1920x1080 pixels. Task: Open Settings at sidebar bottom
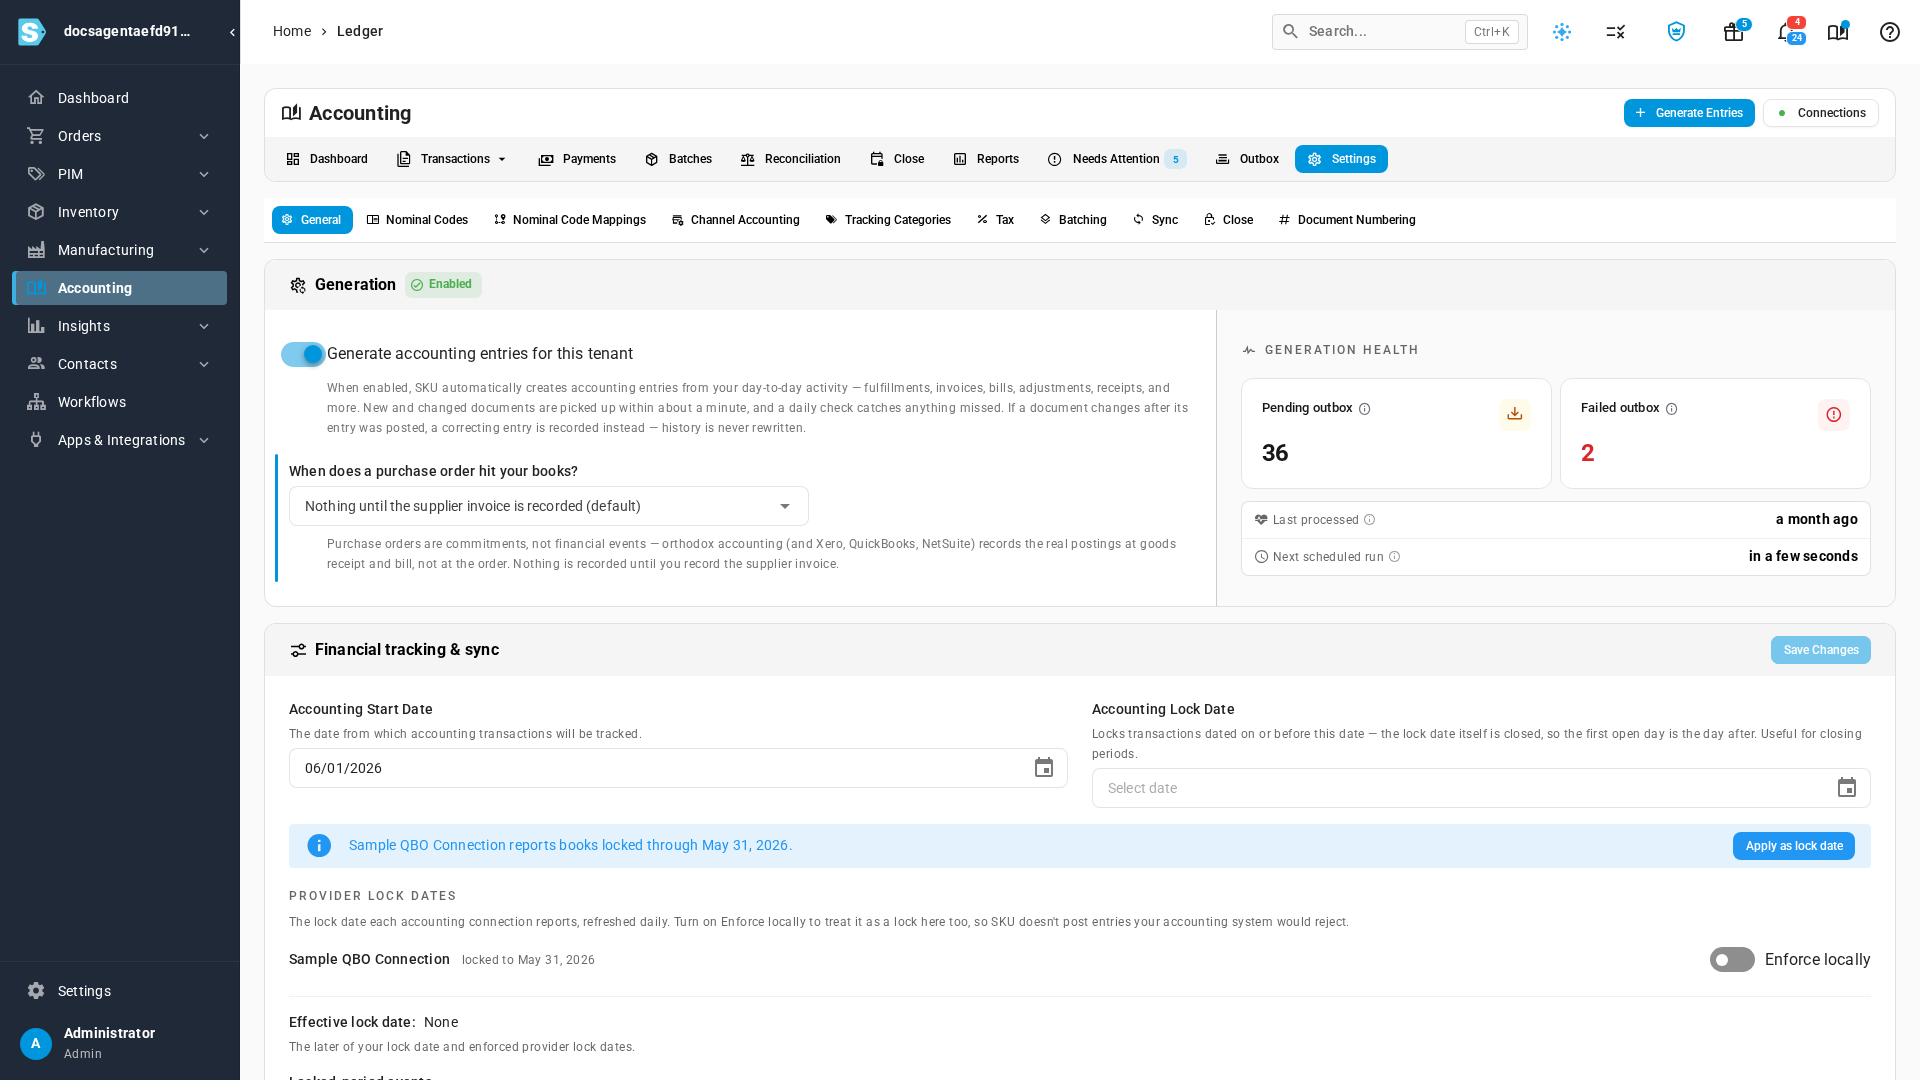[120, 991]
